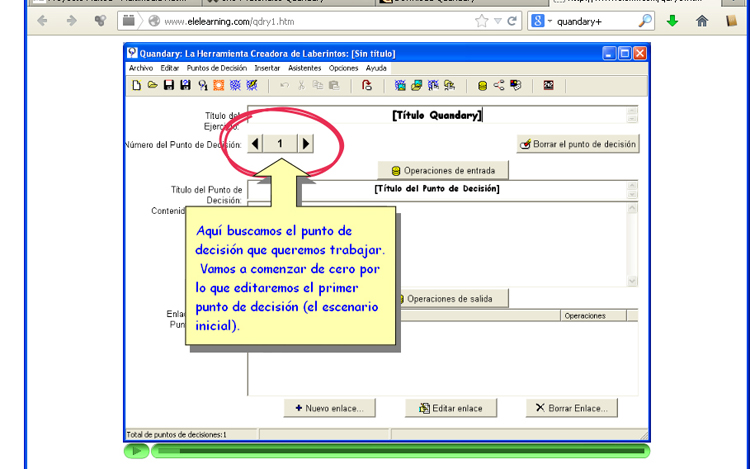
Task: Click the magnifier search icon in Quandary toolbar
Action: click(x=203, y=86)
